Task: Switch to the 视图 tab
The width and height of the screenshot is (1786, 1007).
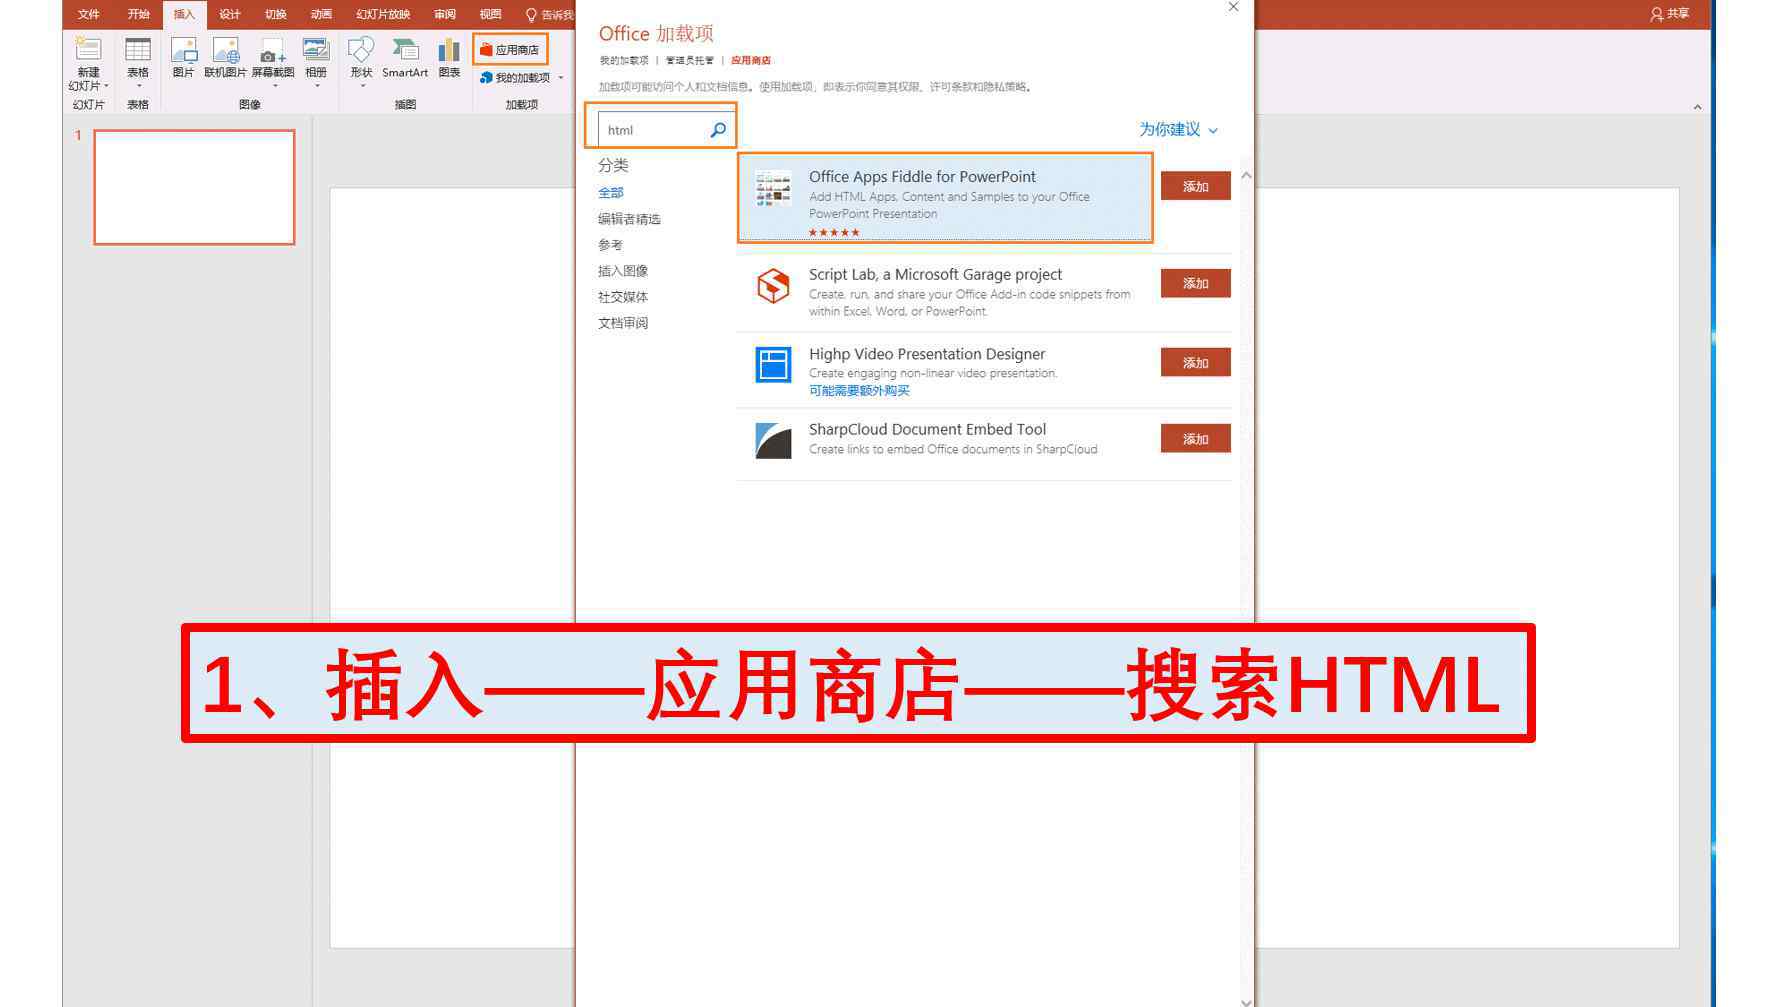Action: pyautogui.click(x=490, y=14)
